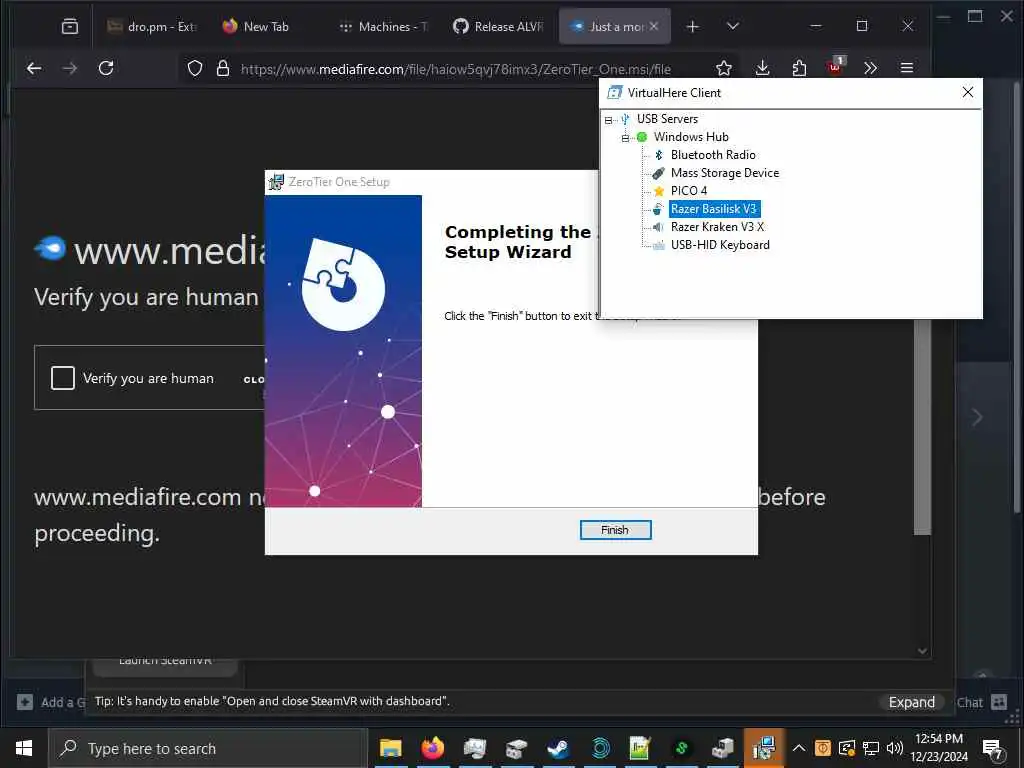Click the mouse icon beside Razer Basilisk V3
Screen dimensions: 1024x768
coord(658,209)
